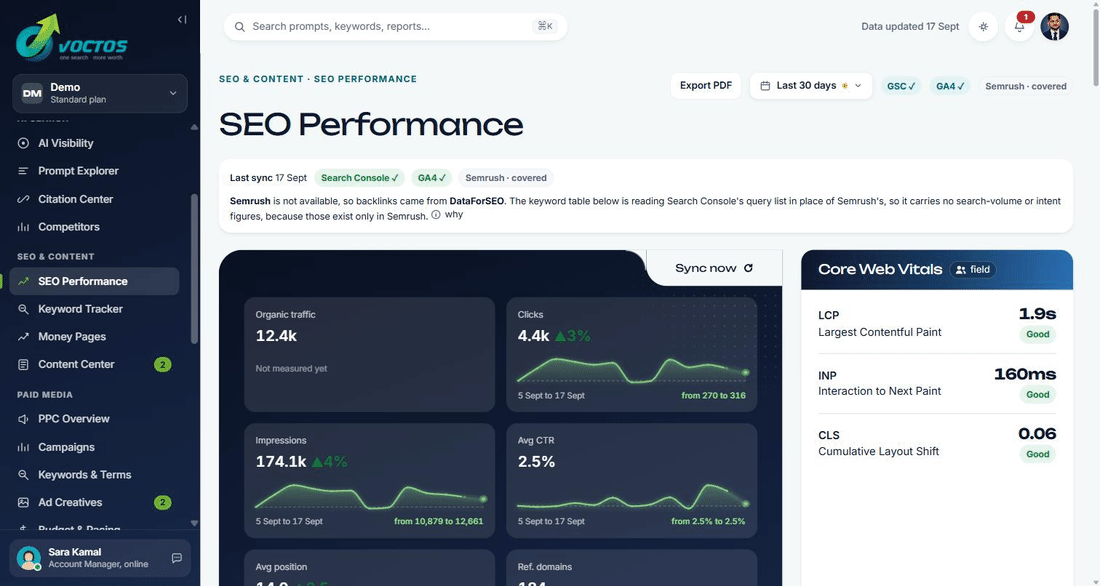Open the Last 30 days date range dropdown
This screenshot has height=586, width=1100.
811,86
